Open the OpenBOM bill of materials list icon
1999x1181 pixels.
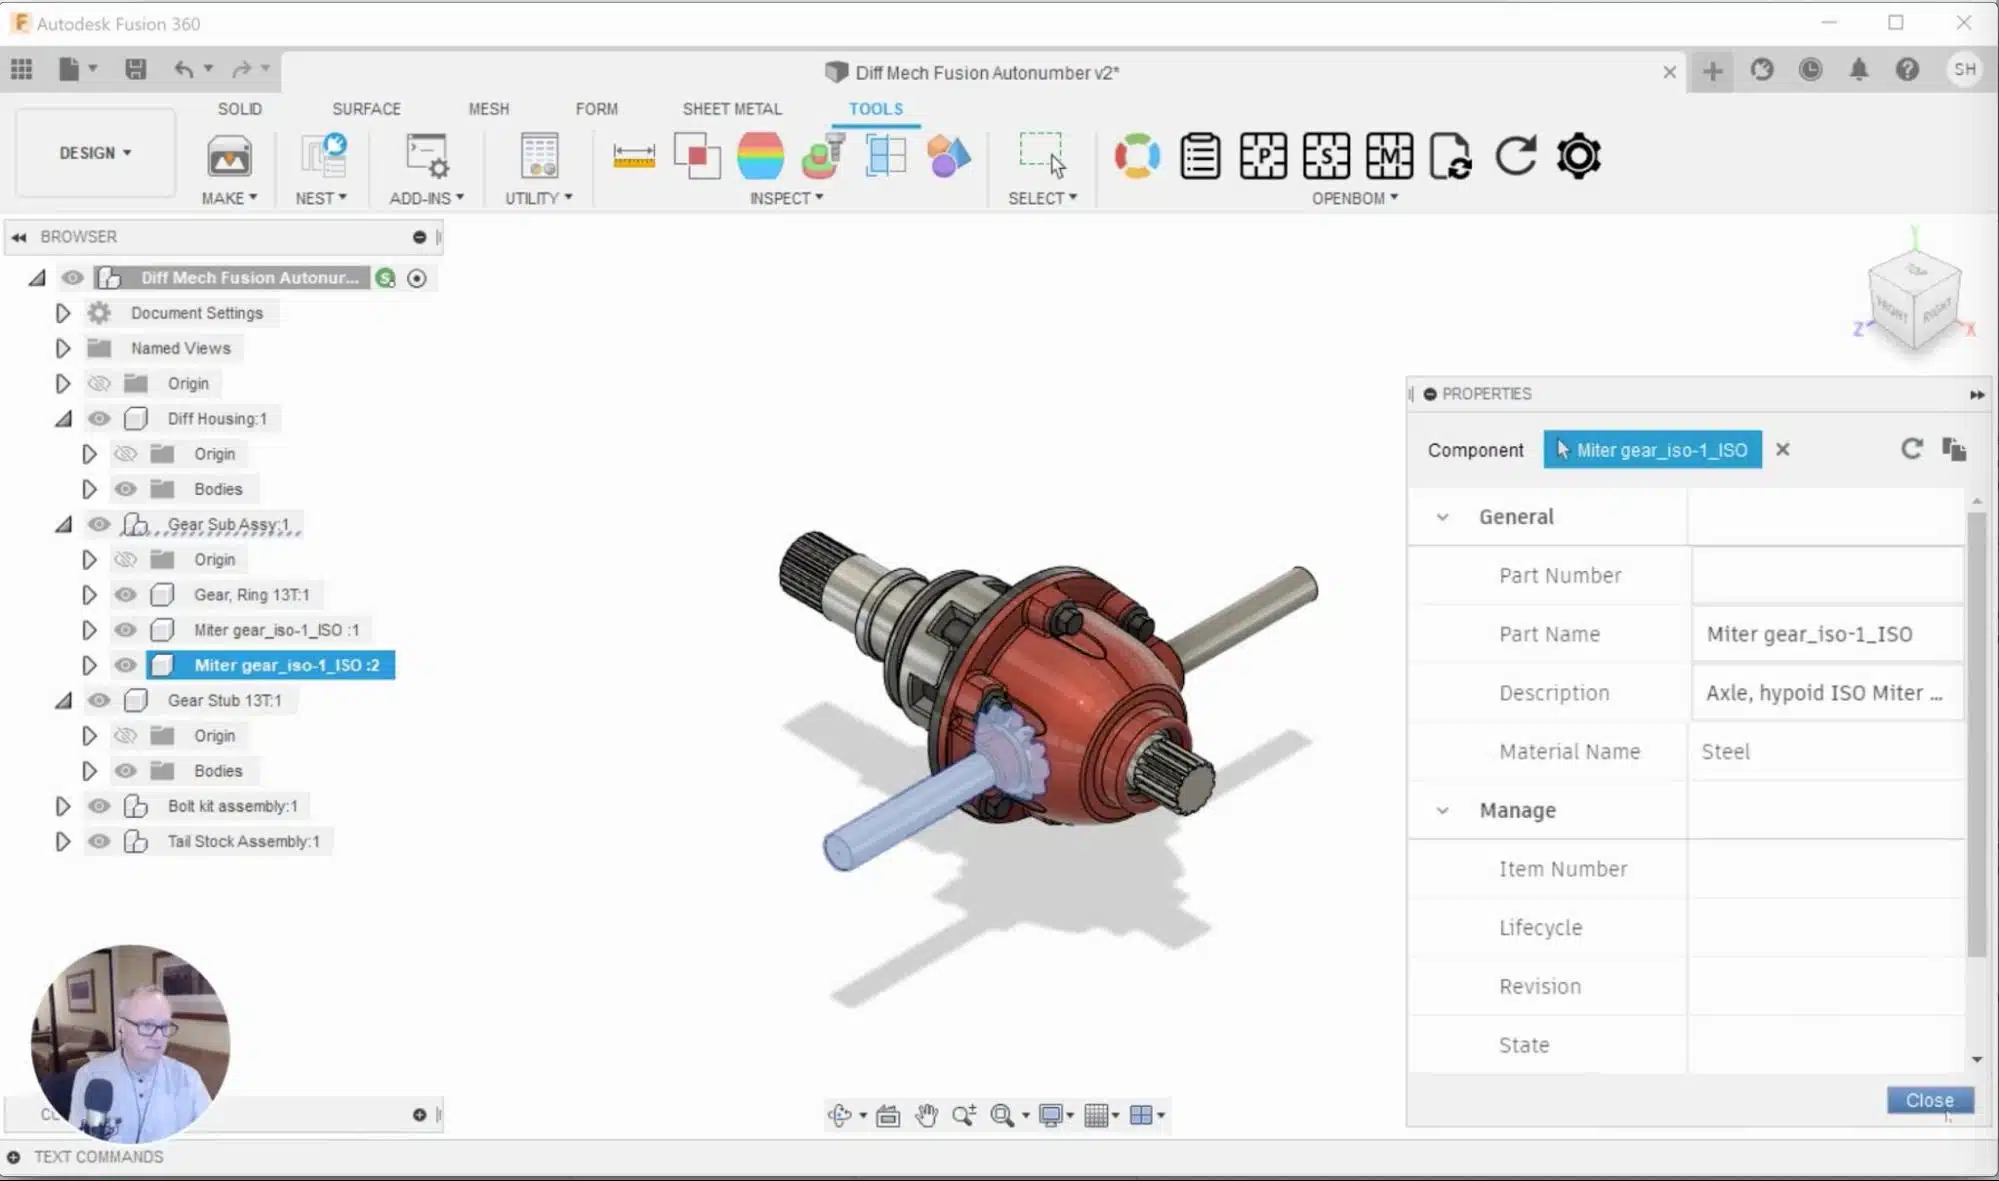(1200, 156)
